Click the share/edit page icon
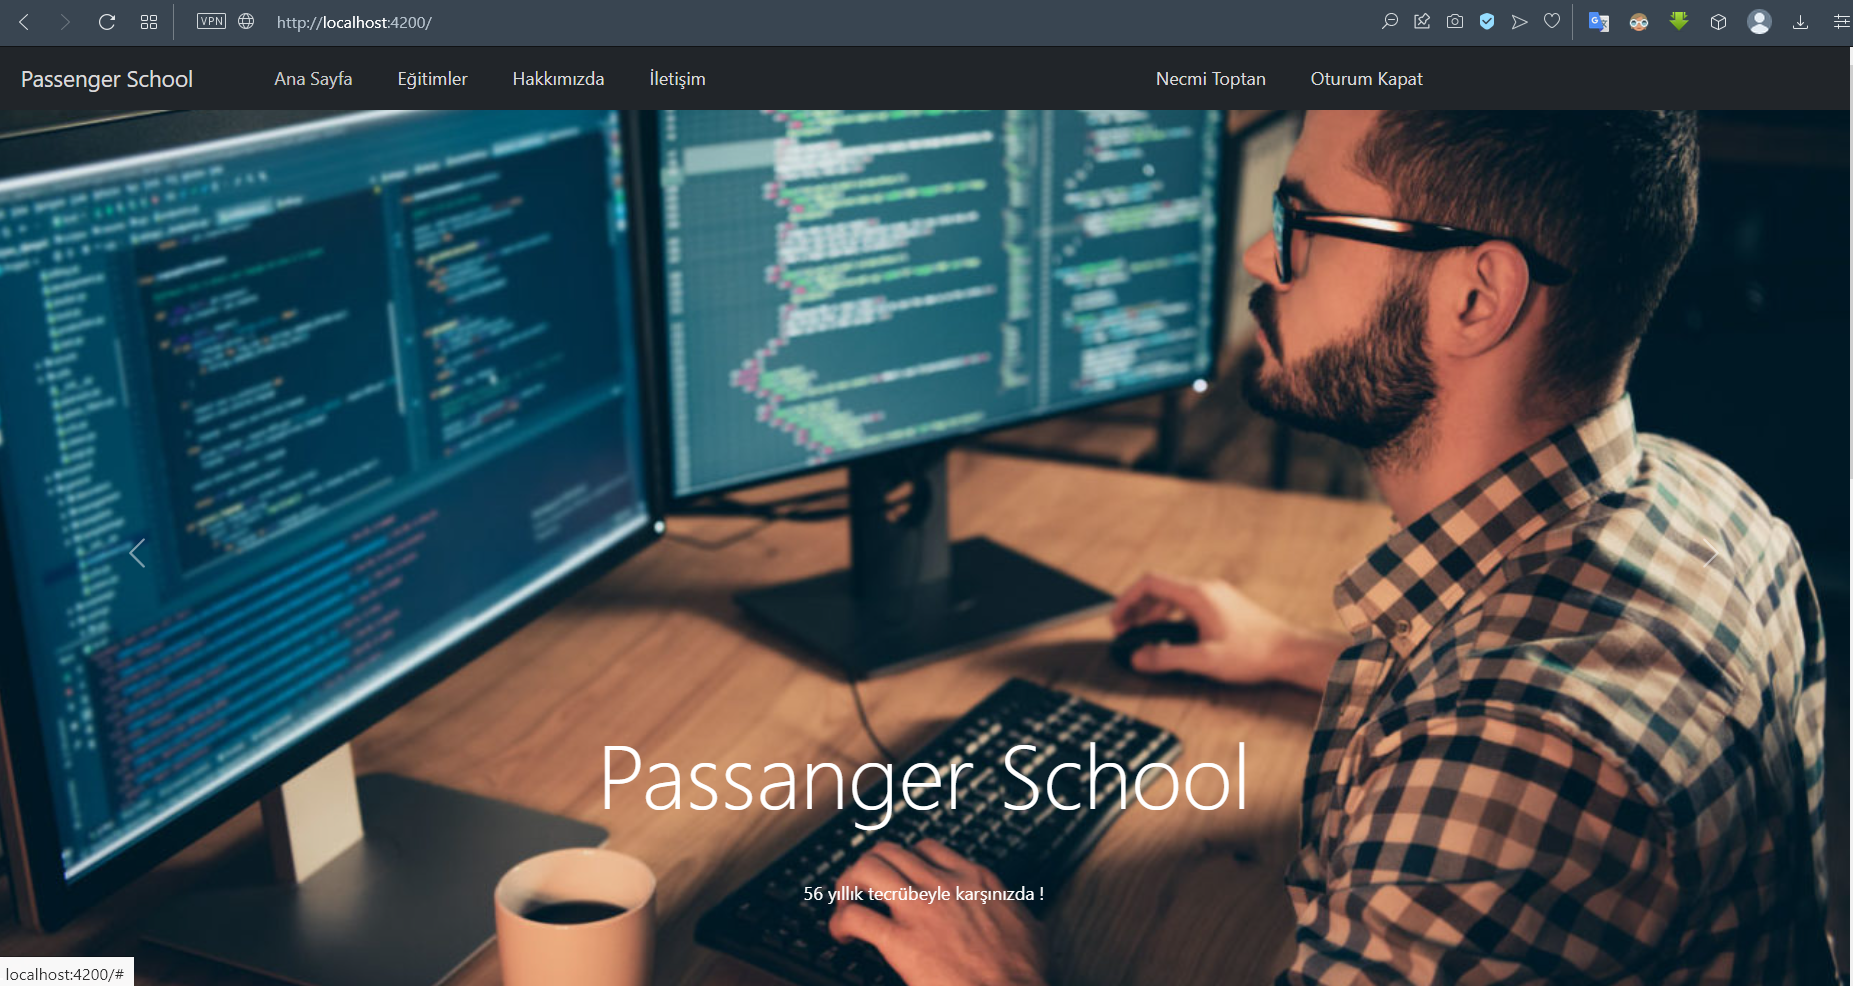Viewport: 1853px width, 986px height. tap(1422, 21)
